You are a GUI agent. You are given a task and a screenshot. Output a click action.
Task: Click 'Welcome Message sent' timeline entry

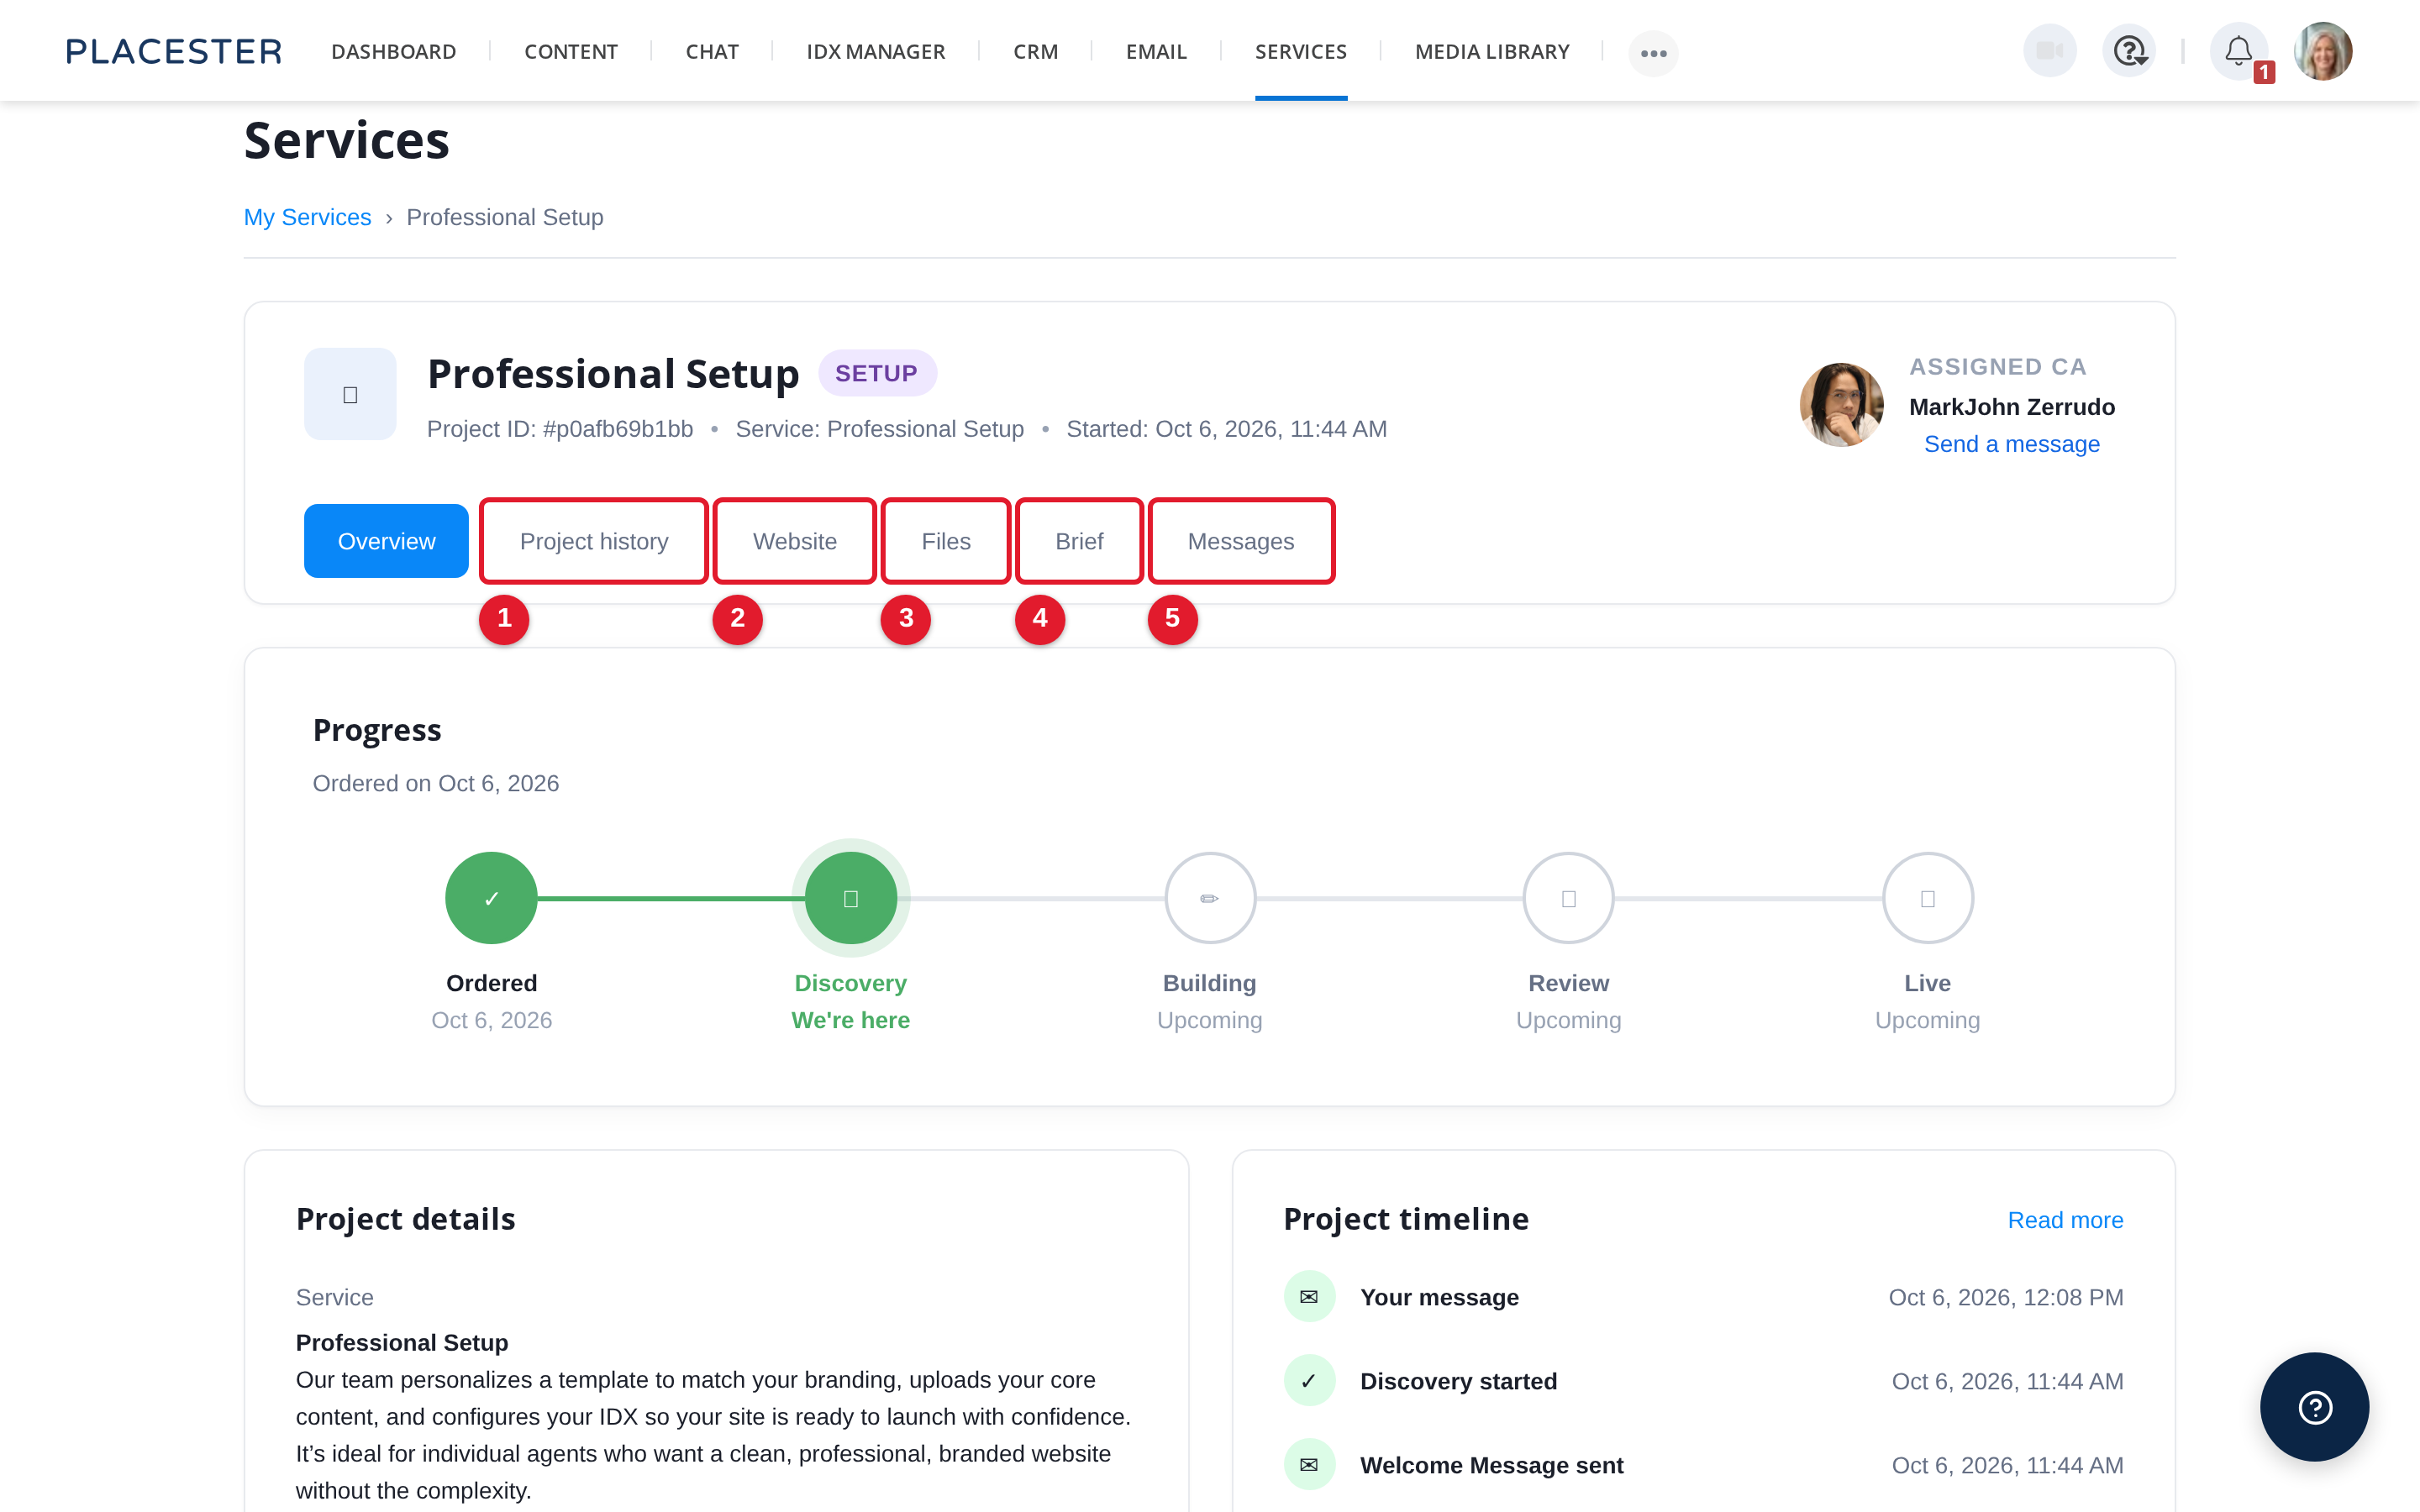1703,1465
